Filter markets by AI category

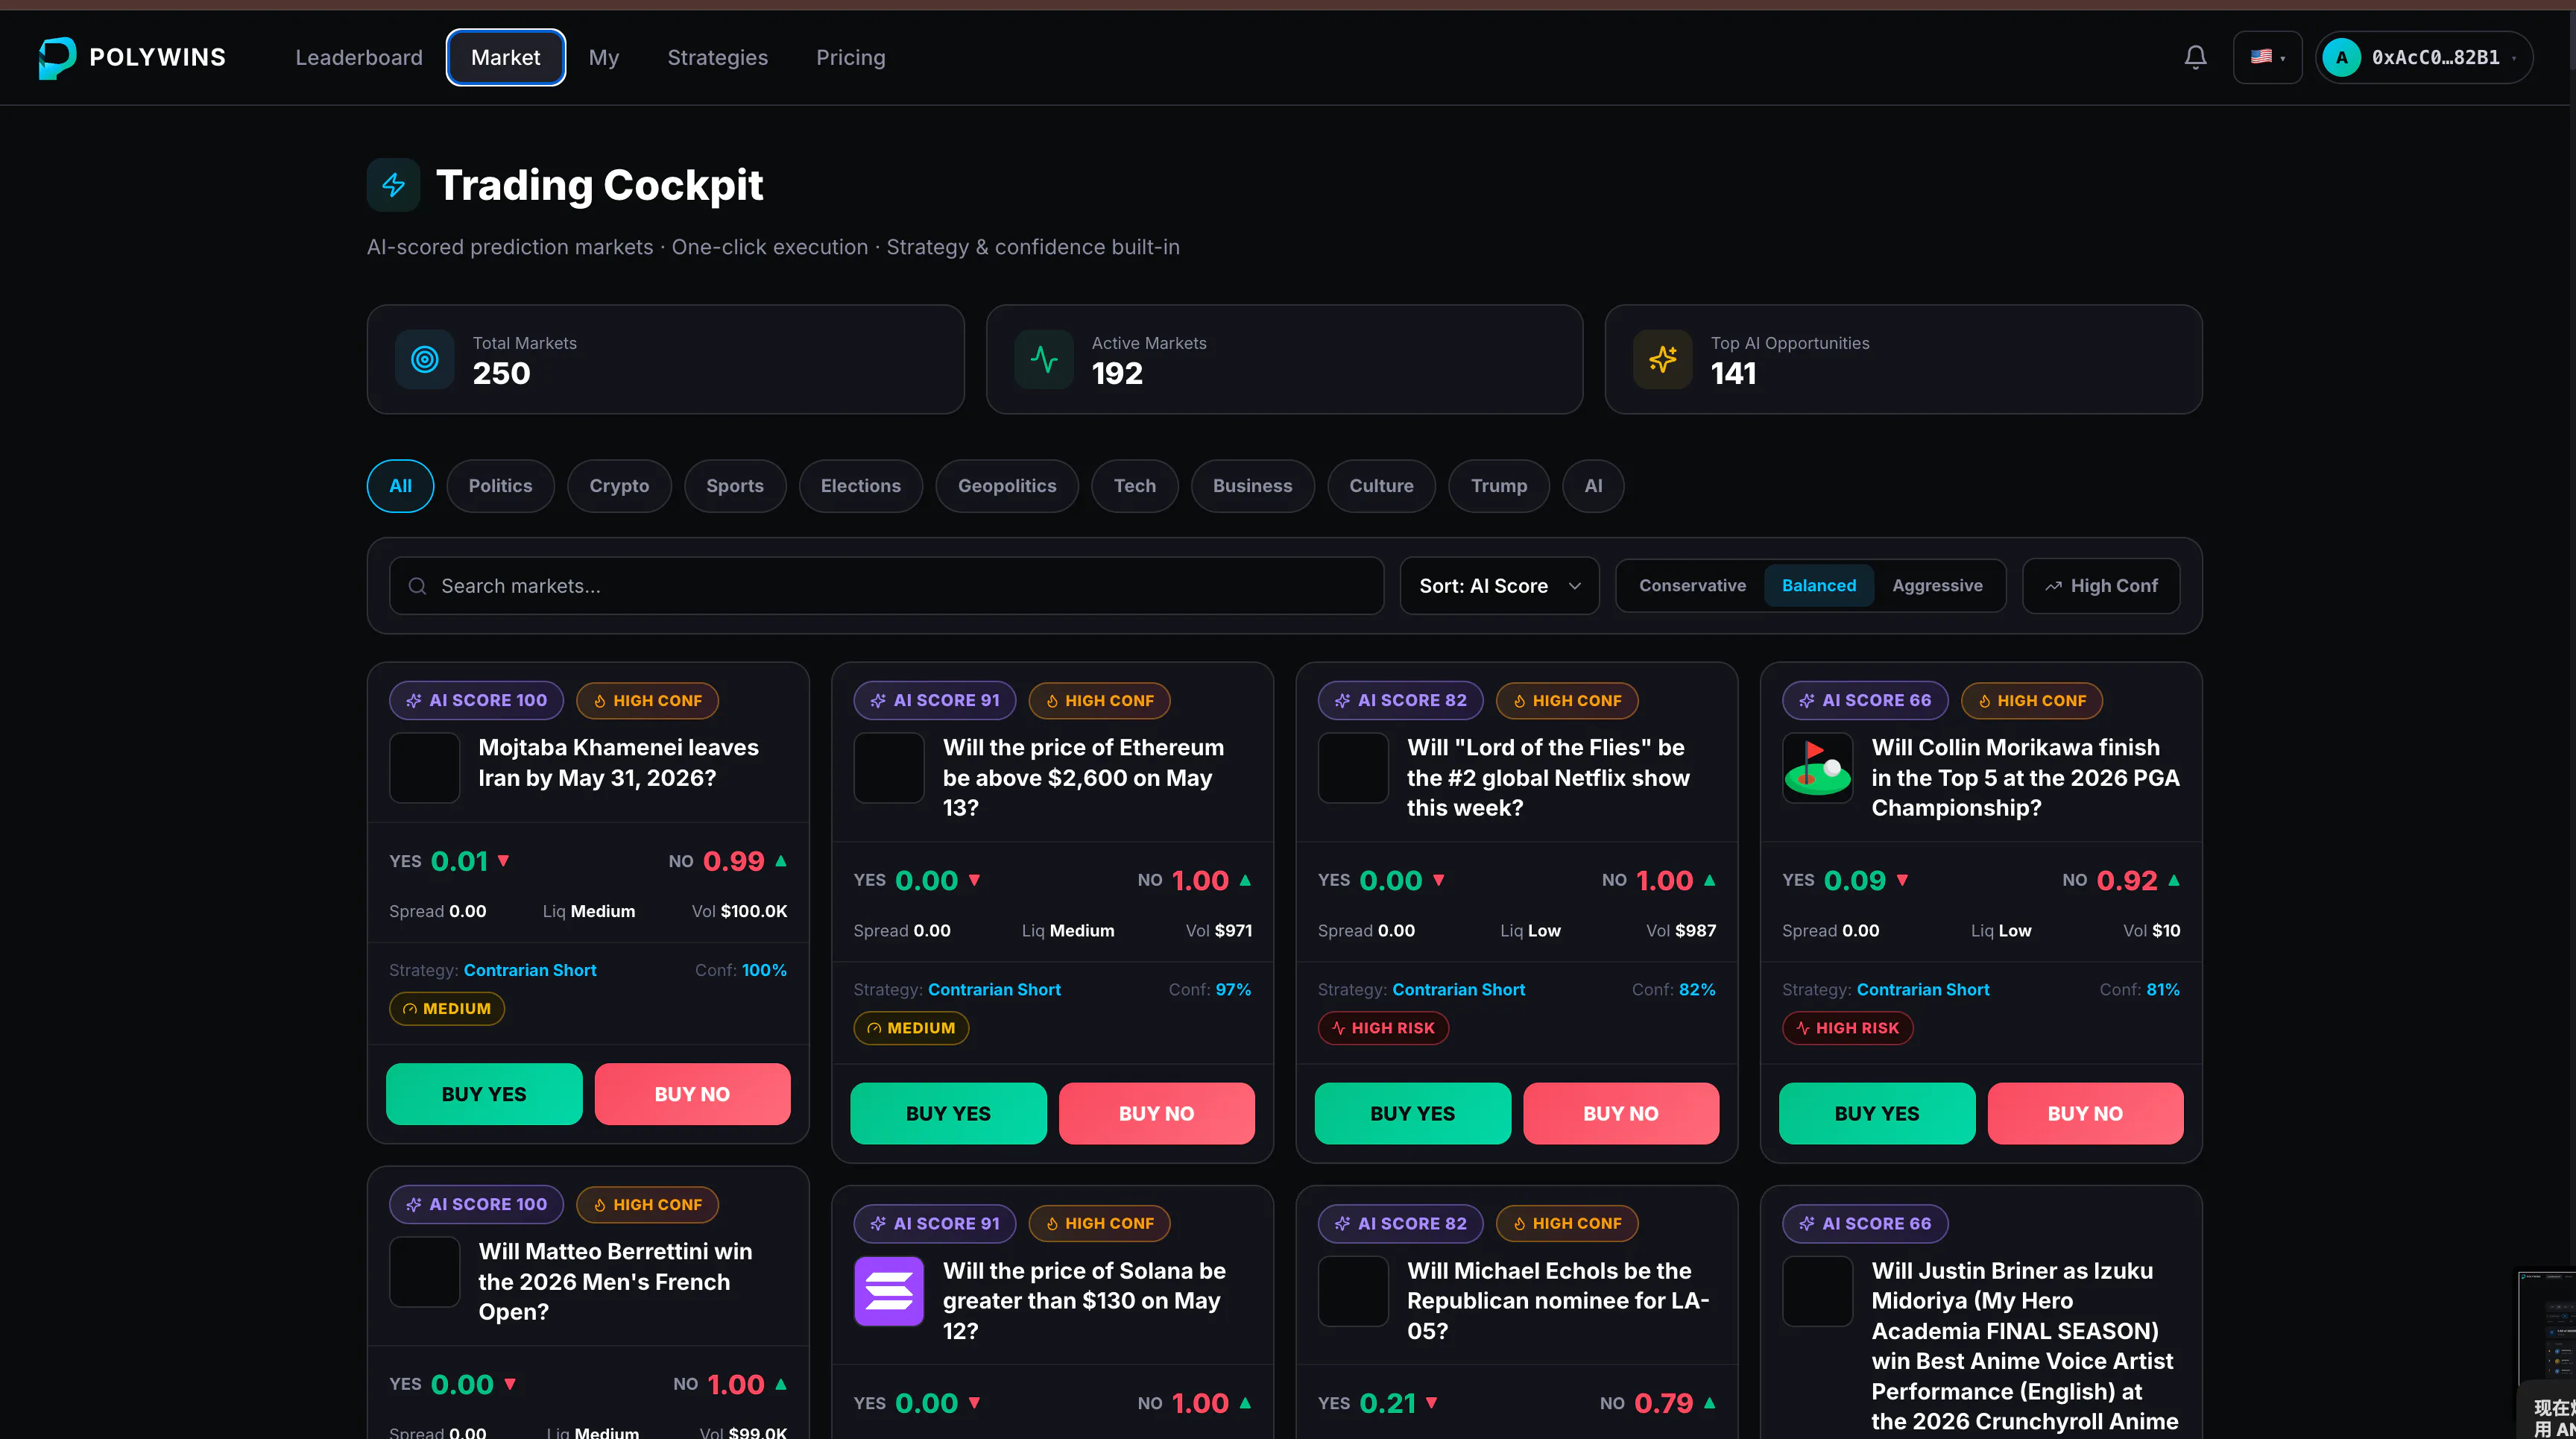1593,486
